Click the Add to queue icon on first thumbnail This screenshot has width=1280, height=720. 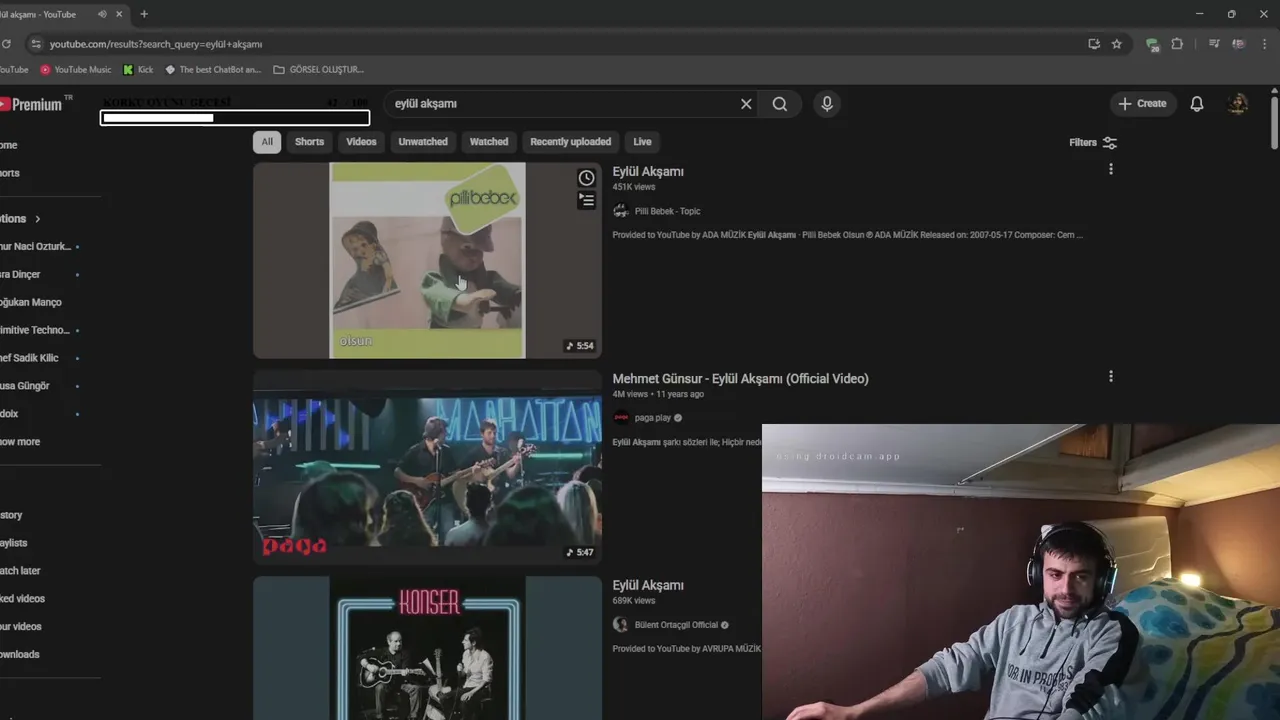[x=586, y=201]
